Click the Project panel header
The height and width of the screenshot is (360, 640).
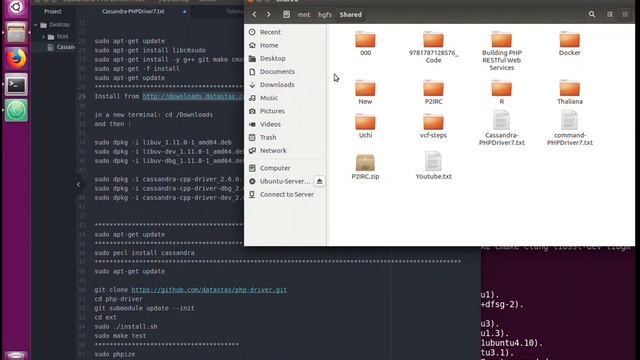(53, 11)
